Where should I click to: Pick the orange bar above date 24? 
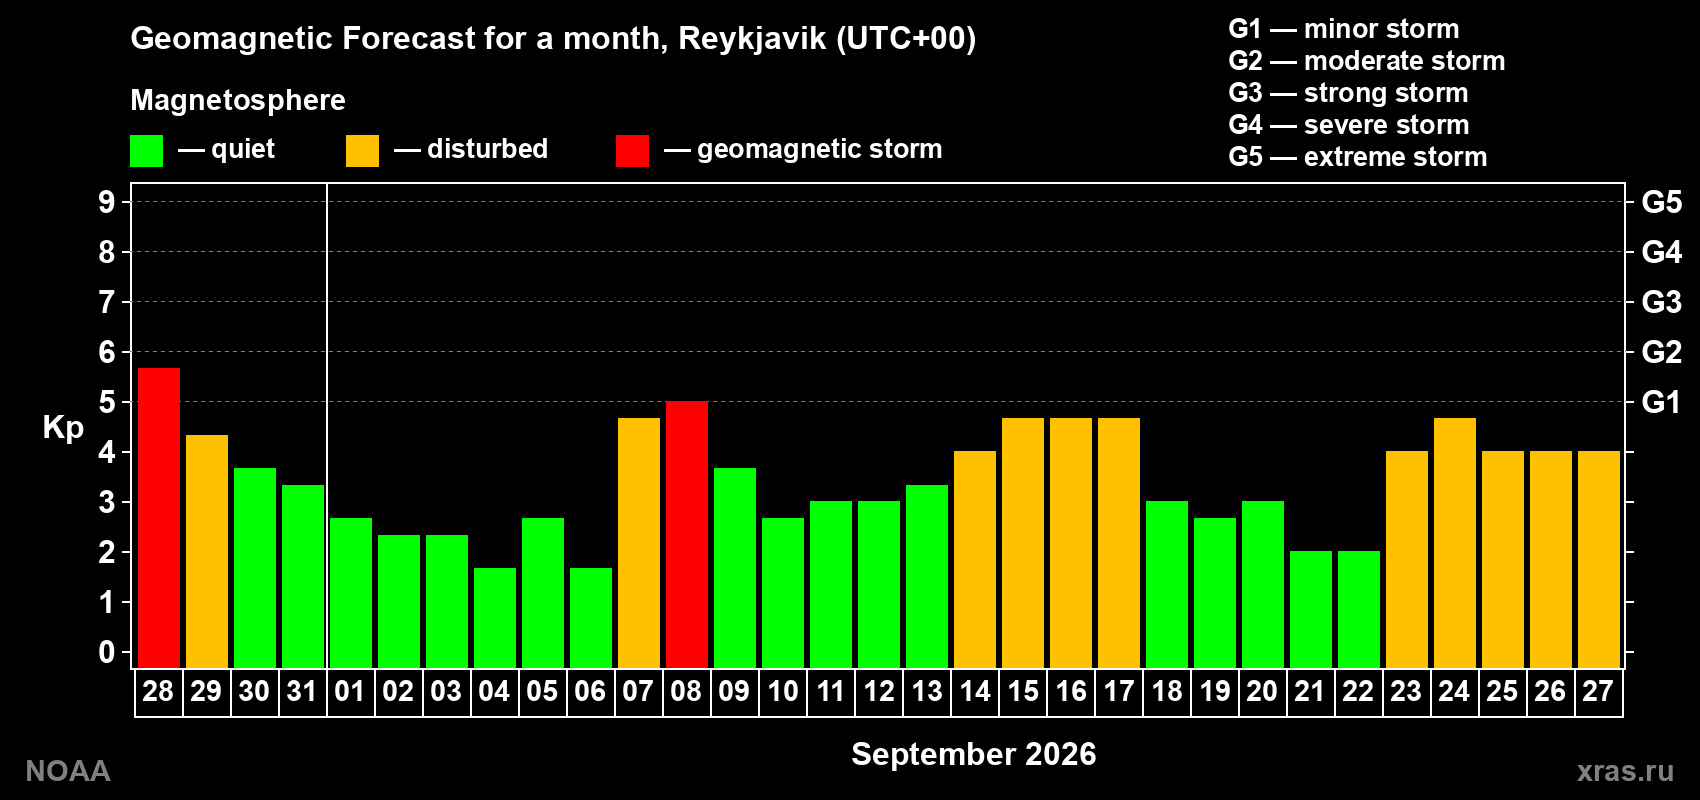coord(1455,543)
